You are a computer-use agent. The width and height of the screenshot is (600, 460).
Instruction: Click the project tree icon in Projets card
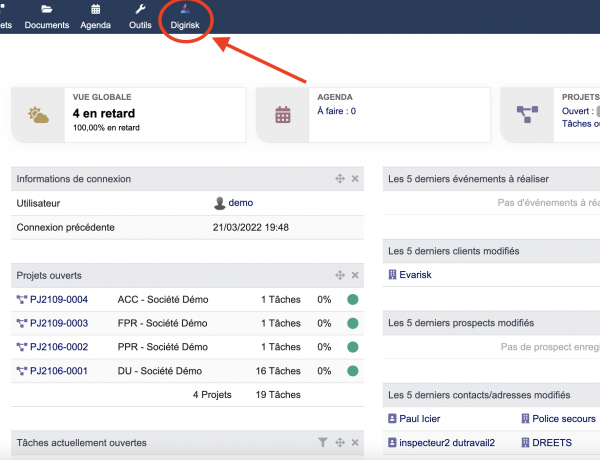pyautogui.click(x=527, y=114)
